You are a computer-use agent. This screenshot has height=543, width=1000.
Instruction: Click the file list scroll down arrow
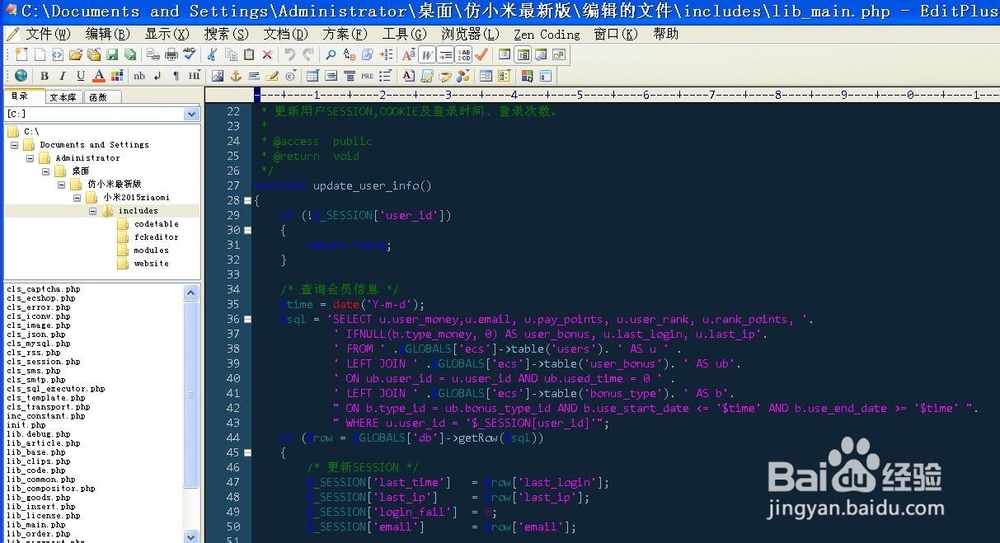click(191, 537)
